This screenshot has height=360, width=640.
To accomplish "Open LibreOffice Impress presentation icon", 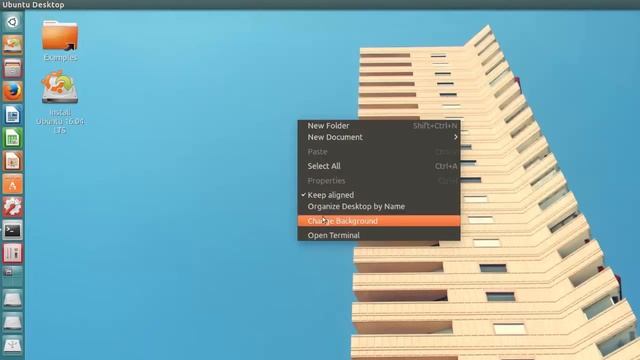I will click(12, 161).
